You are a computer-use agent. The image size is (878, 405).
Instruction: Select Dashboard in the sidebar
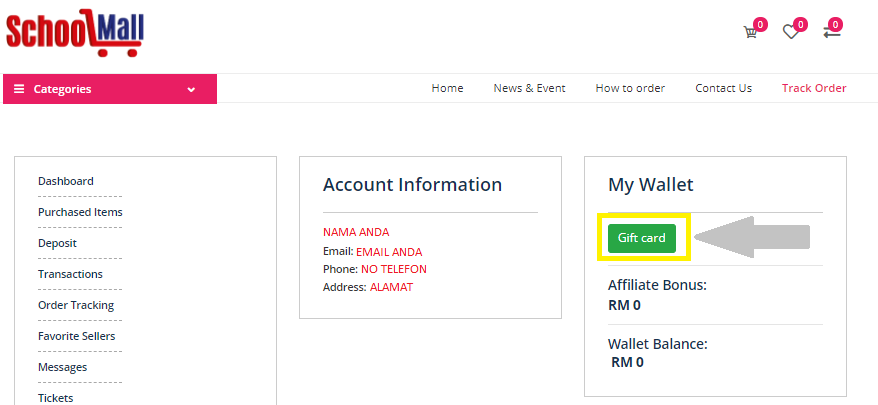pos(66,181)
